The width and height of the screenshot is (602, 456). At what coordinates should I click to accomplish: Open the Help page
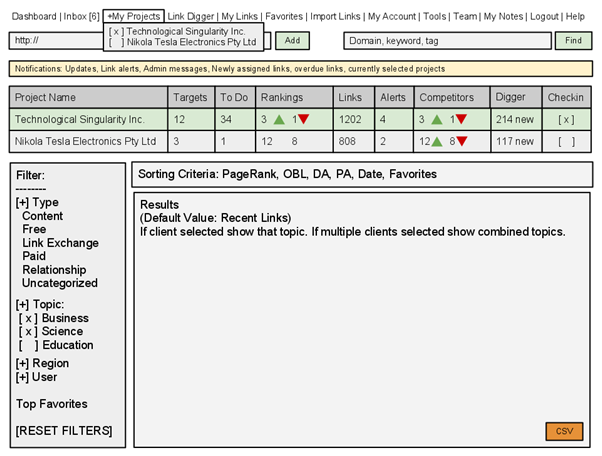tap(575, 17)
